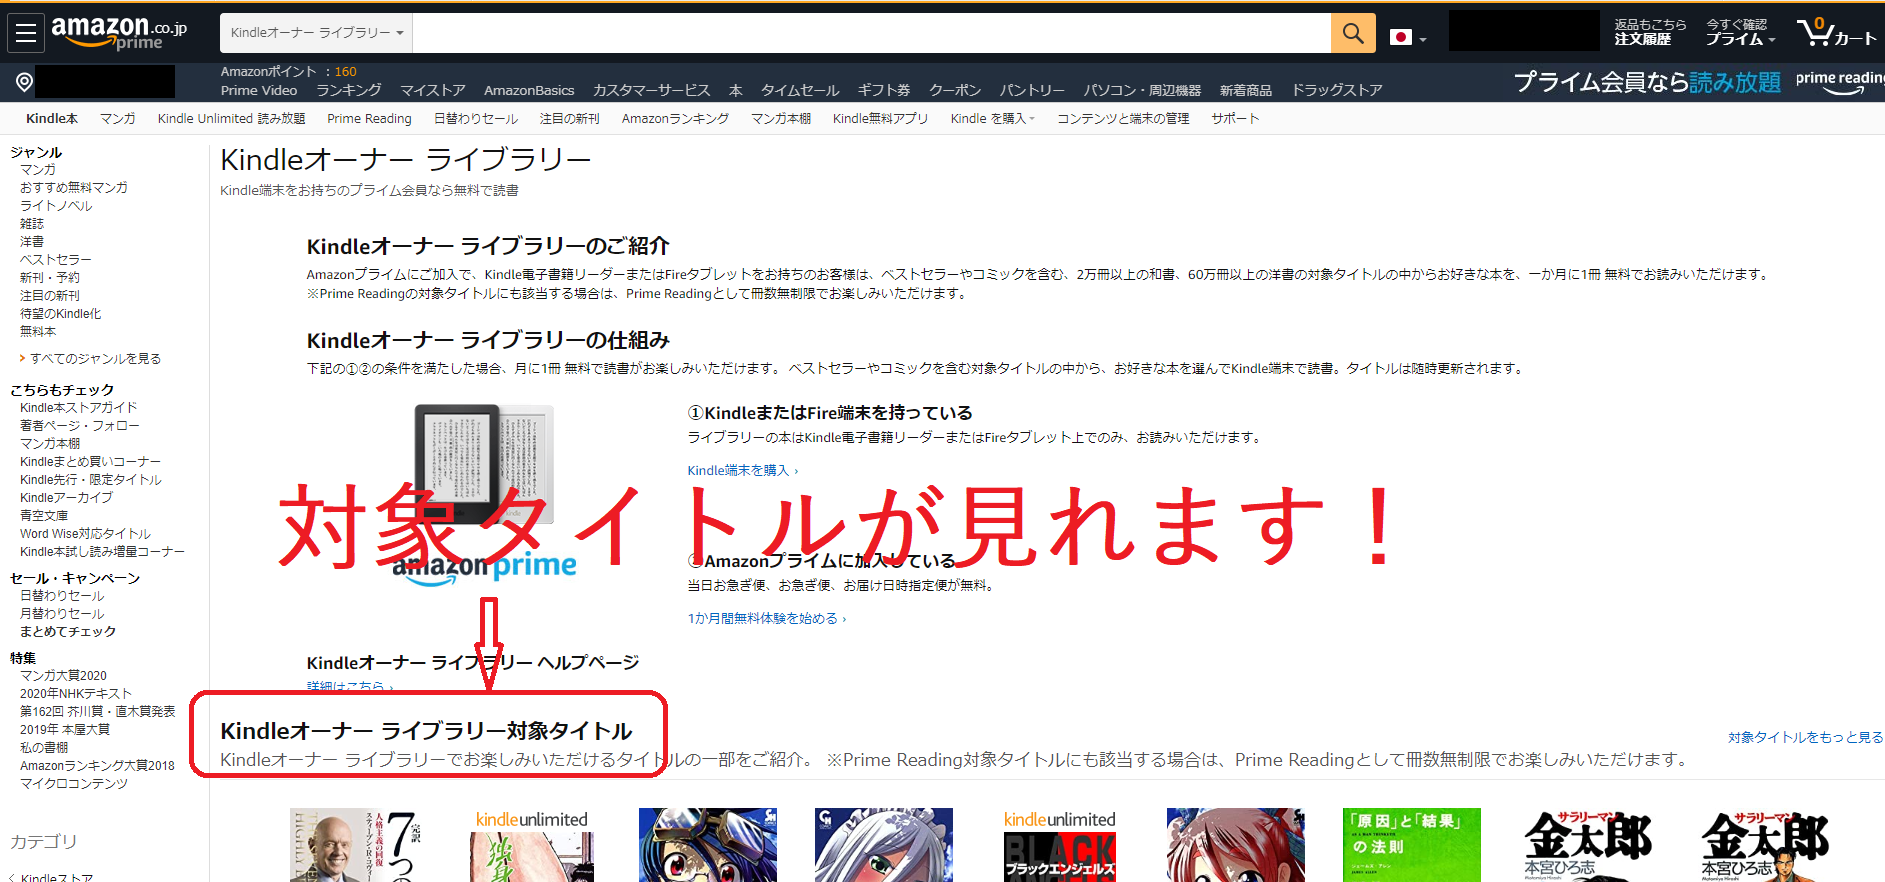The width and height of the screenshot is (1885, 882).
Task: Click 対象タイトルをもっと見る link
Action: (x=1805, y=738)
